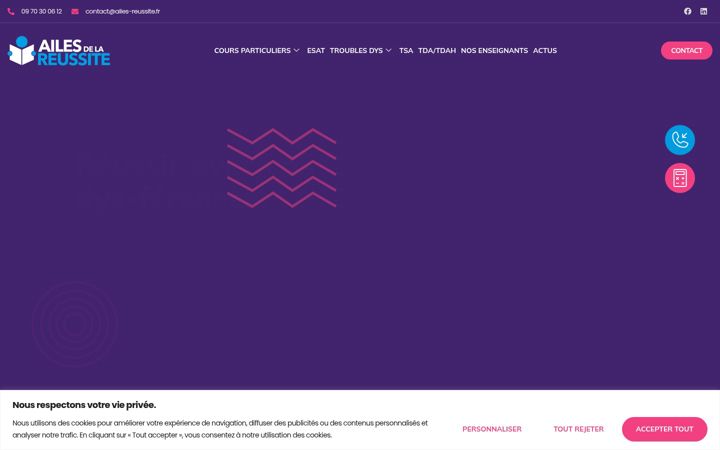Go to Nos Enseignants page
Image resolution: width=720 pixels, height=450 pixels.
494,51
